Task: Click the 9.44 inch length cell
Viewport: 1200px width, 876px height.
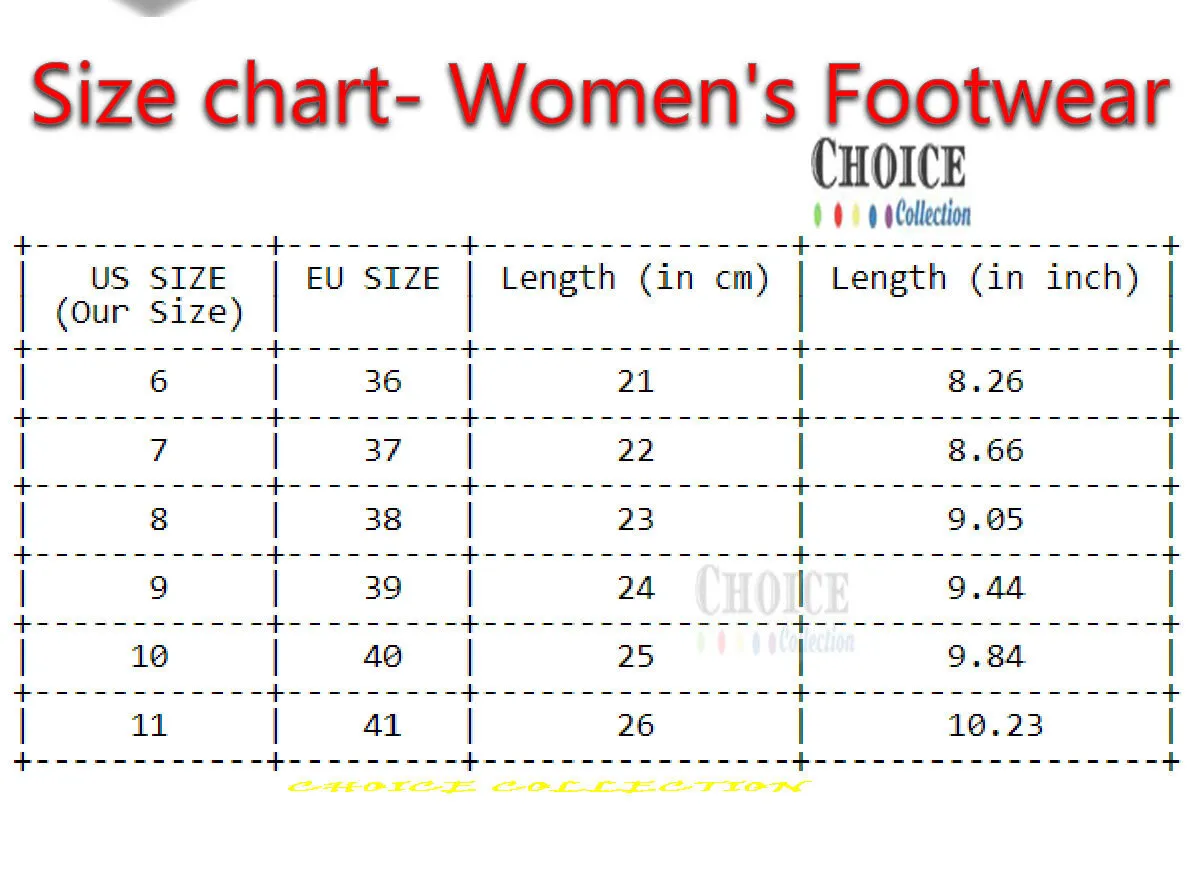Action: (986, 587)
